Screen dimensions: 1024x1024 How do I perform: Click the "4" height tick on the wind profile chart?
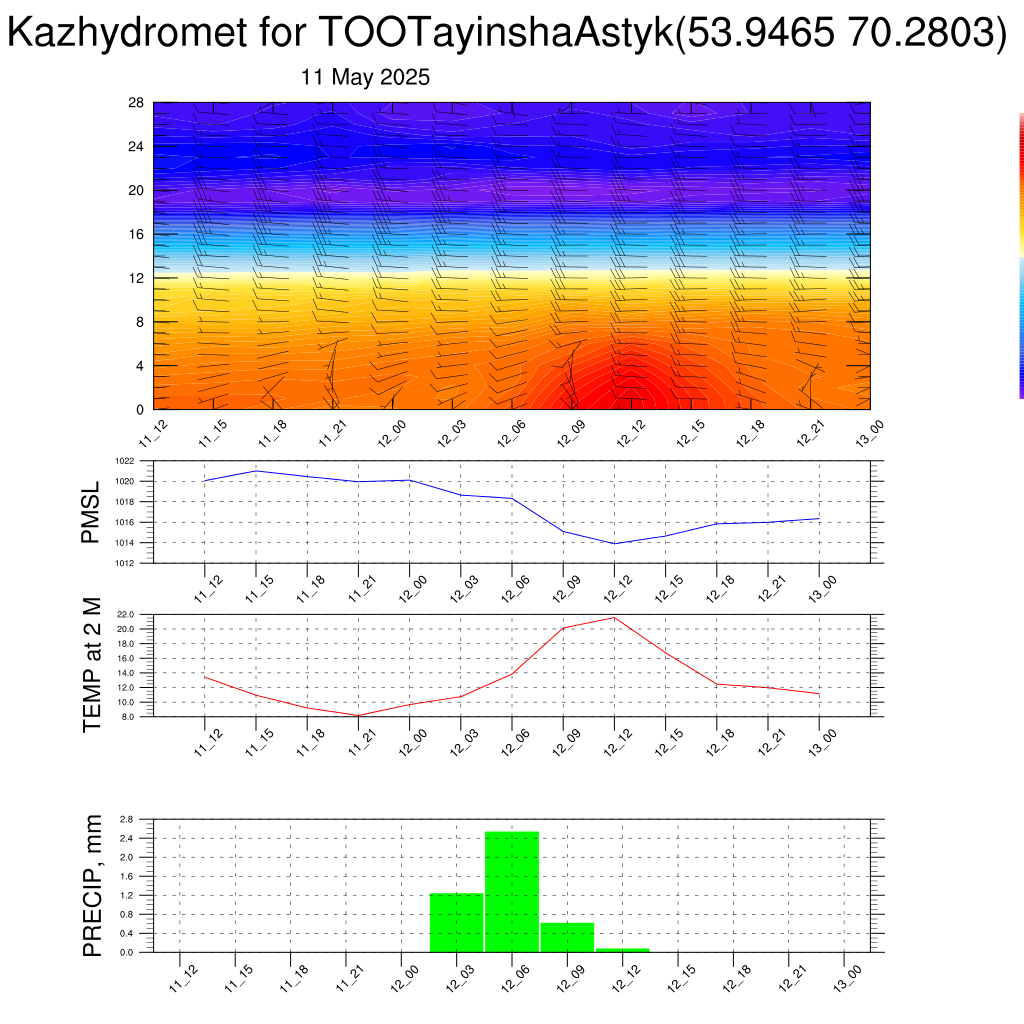click(139, 366)
